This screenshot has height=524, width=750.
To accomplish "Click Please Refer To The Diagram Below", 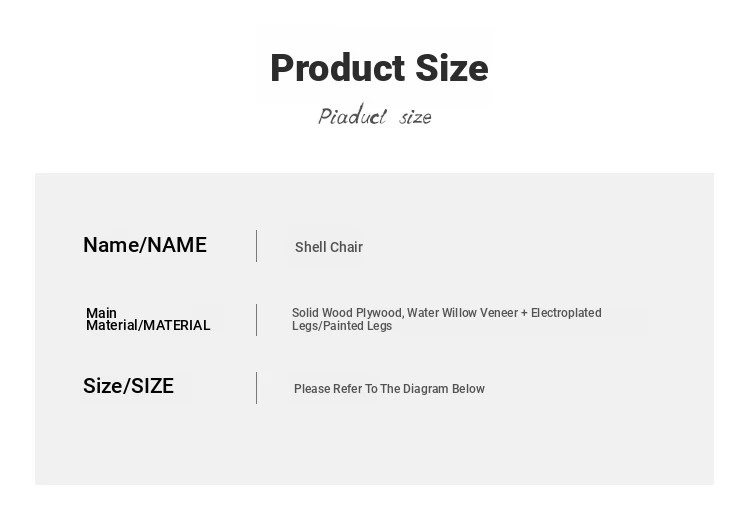I will coord(389,389).
